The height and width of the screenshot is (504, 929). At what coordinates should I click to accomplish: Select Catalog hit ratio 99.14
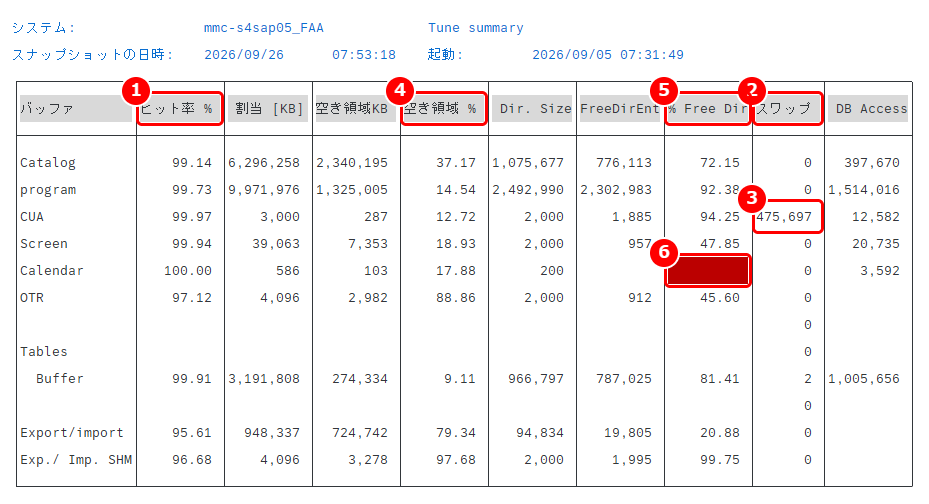pyautogui.click(x=191, y=163)
